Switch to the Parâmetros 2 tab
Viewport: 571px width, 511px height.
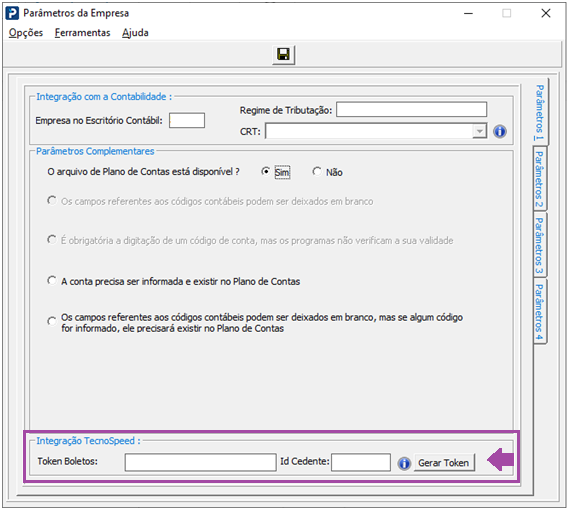point(540,178)
